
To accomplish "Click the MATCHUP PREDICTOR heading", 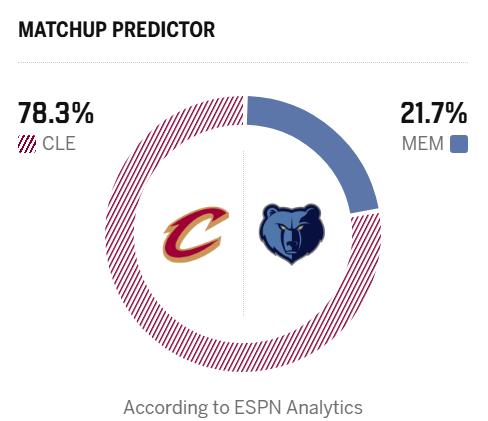I will coord(116,30).
